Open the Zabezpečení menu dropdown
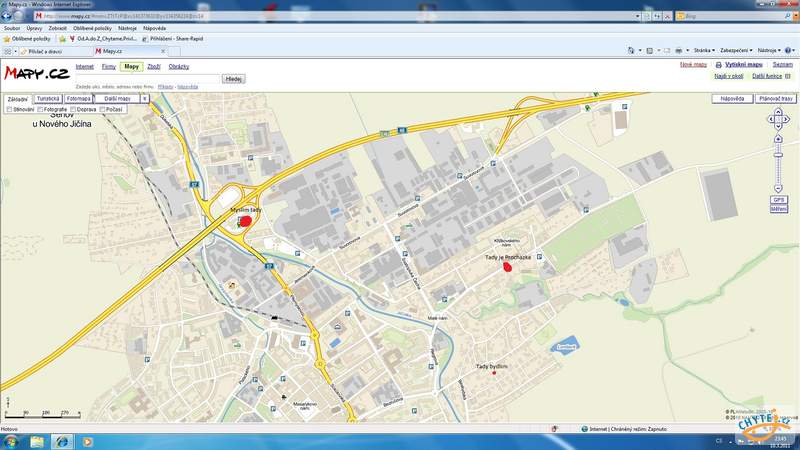 coord(736,51)
